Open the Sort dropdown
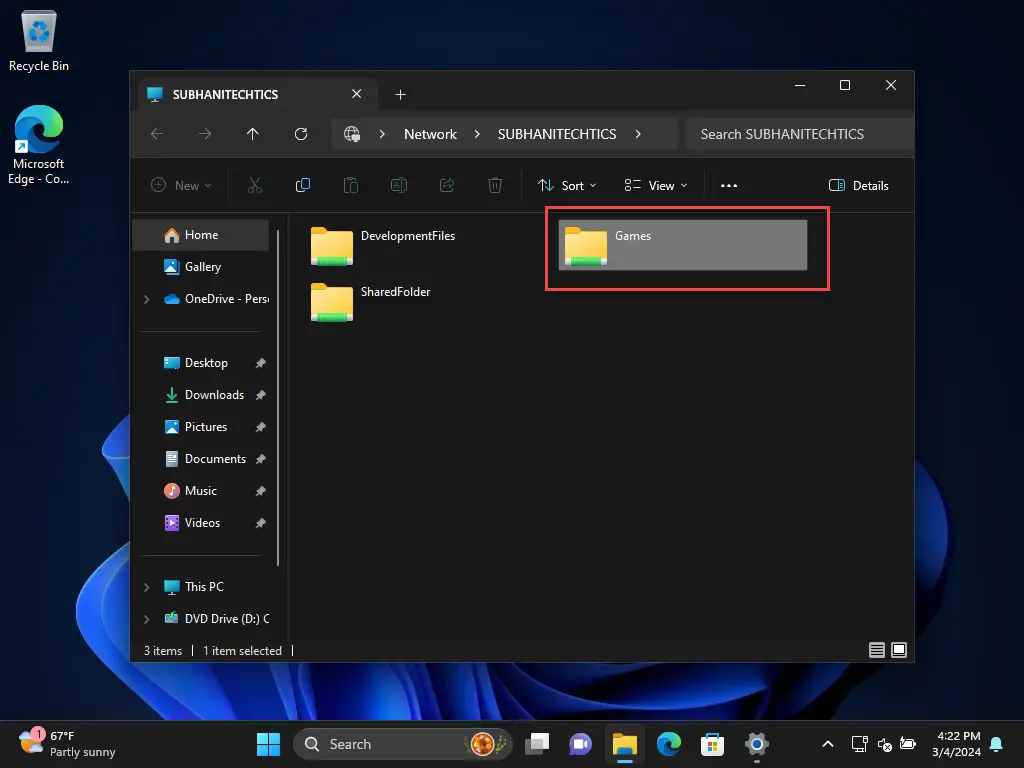 567,185
